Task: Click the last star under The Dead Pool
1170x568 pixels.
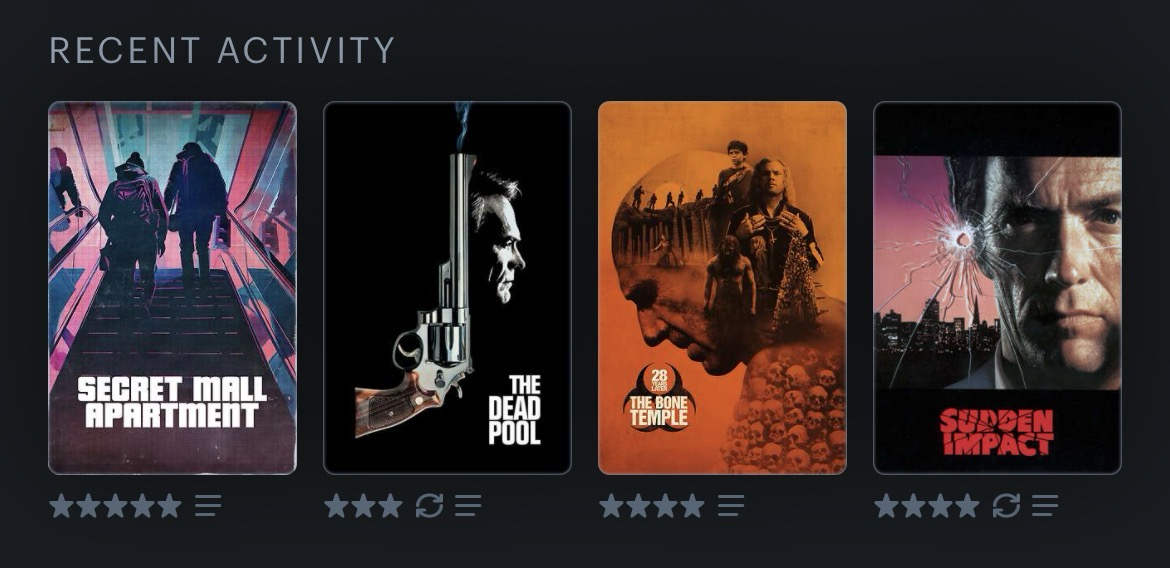Action: (x=390, y=505)
